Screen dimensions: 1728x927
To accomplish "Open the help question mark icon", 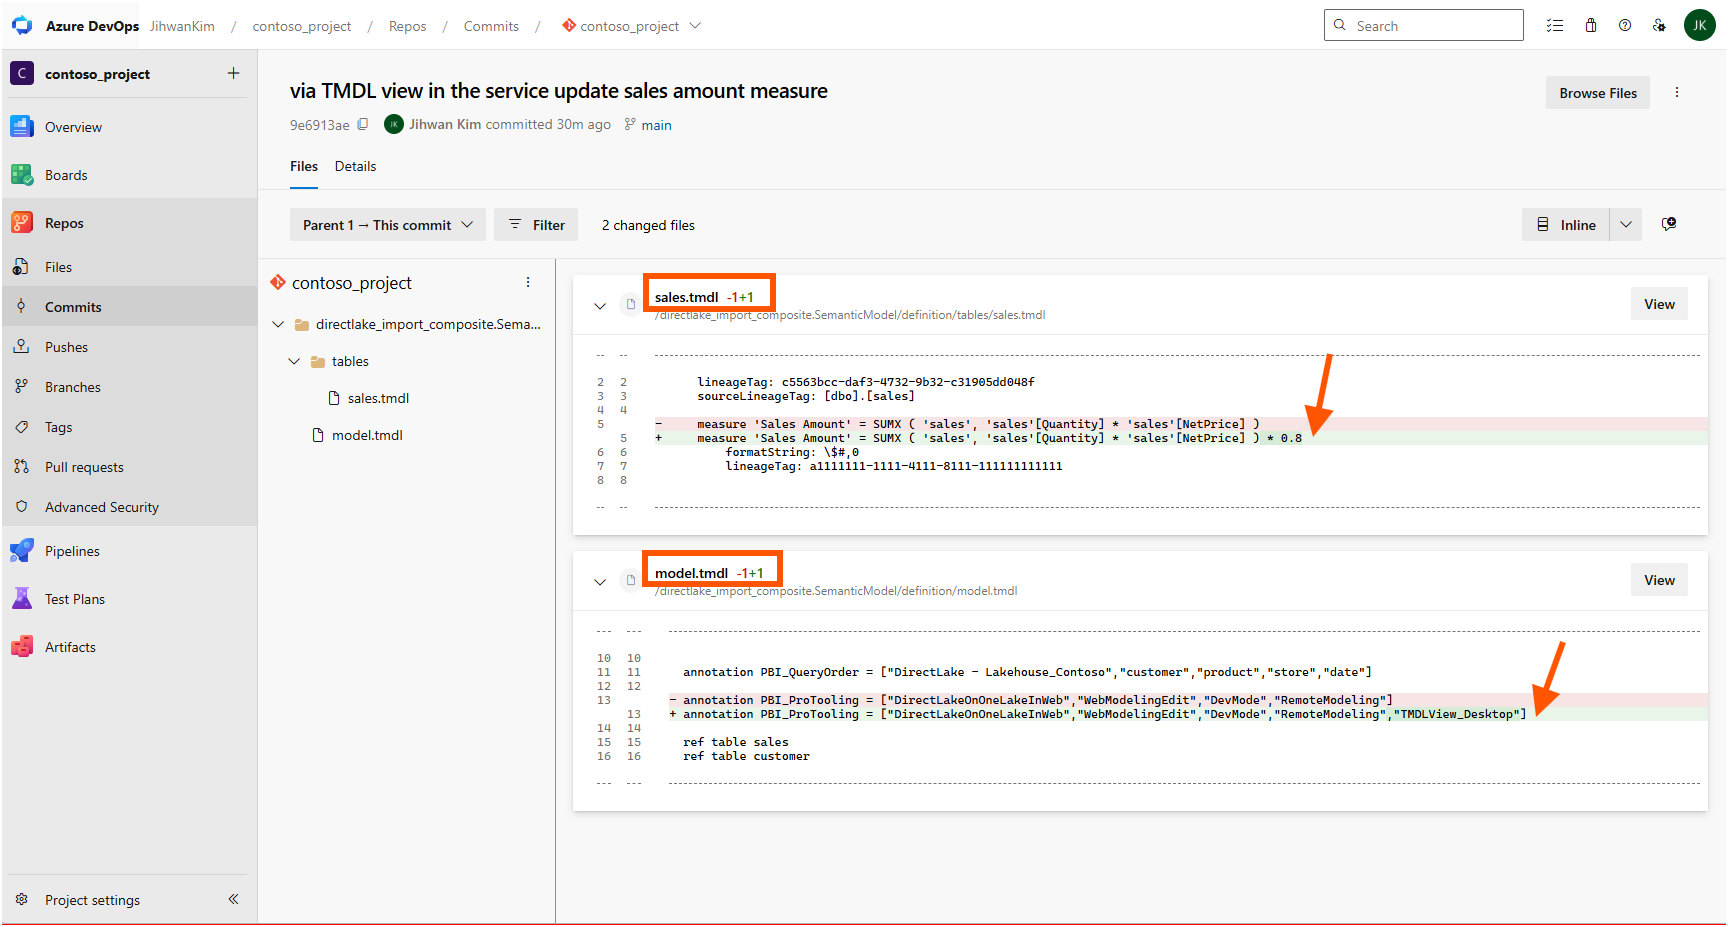I will pyautogui.click(x=1625, y=26).
